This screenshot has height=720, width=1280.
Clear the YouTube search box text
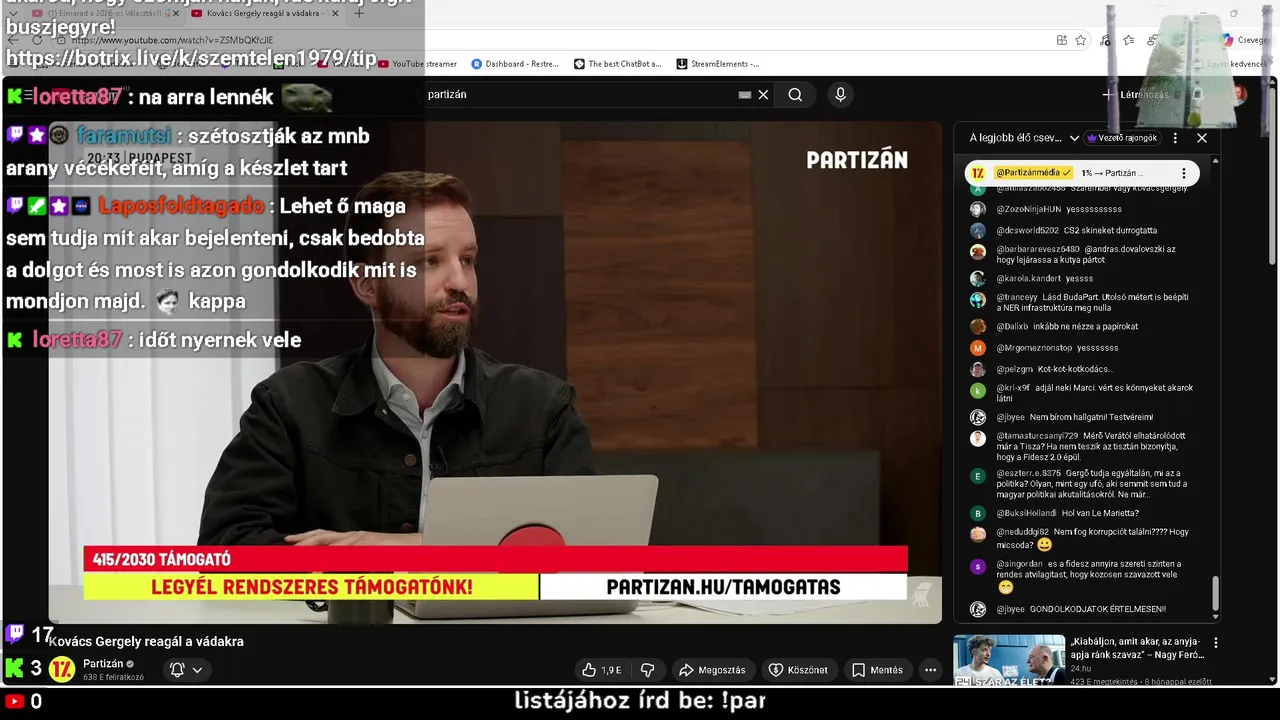point(763,95)
